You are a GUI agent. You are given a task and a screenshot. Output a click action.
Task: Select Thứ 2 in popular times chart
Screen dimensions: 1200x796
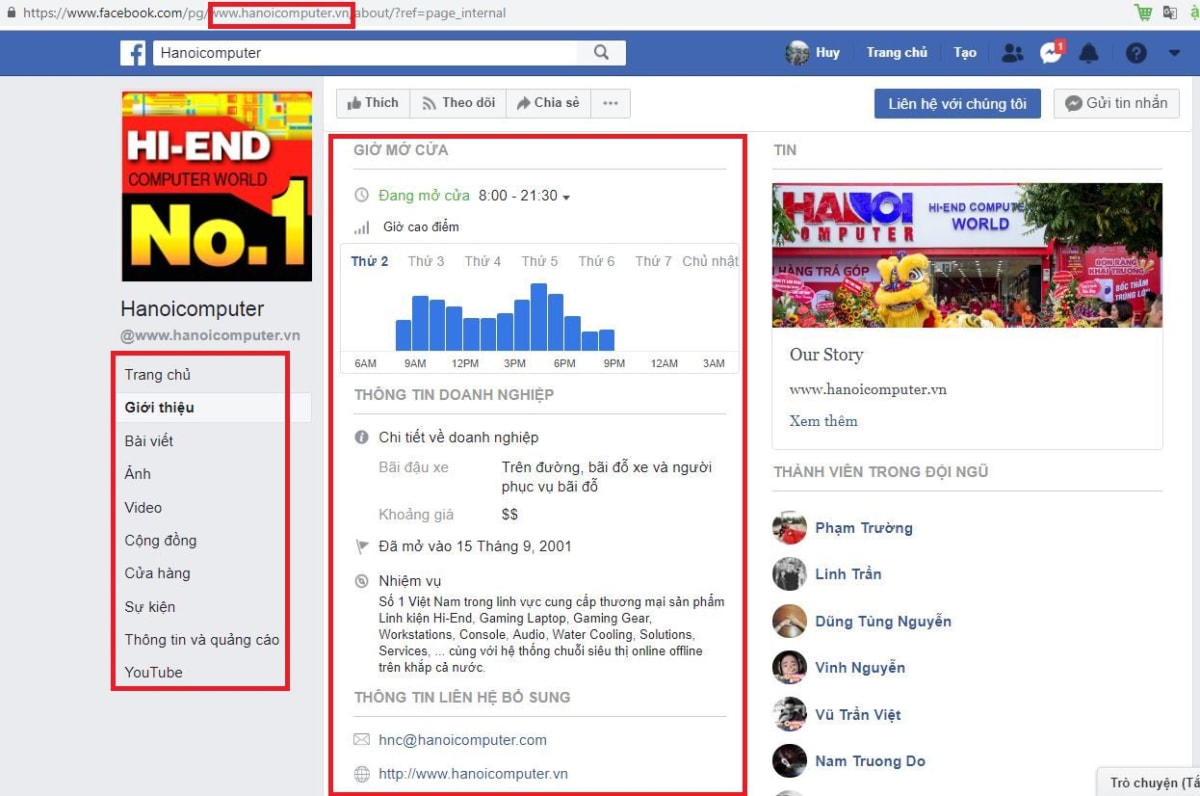point(370,261)
